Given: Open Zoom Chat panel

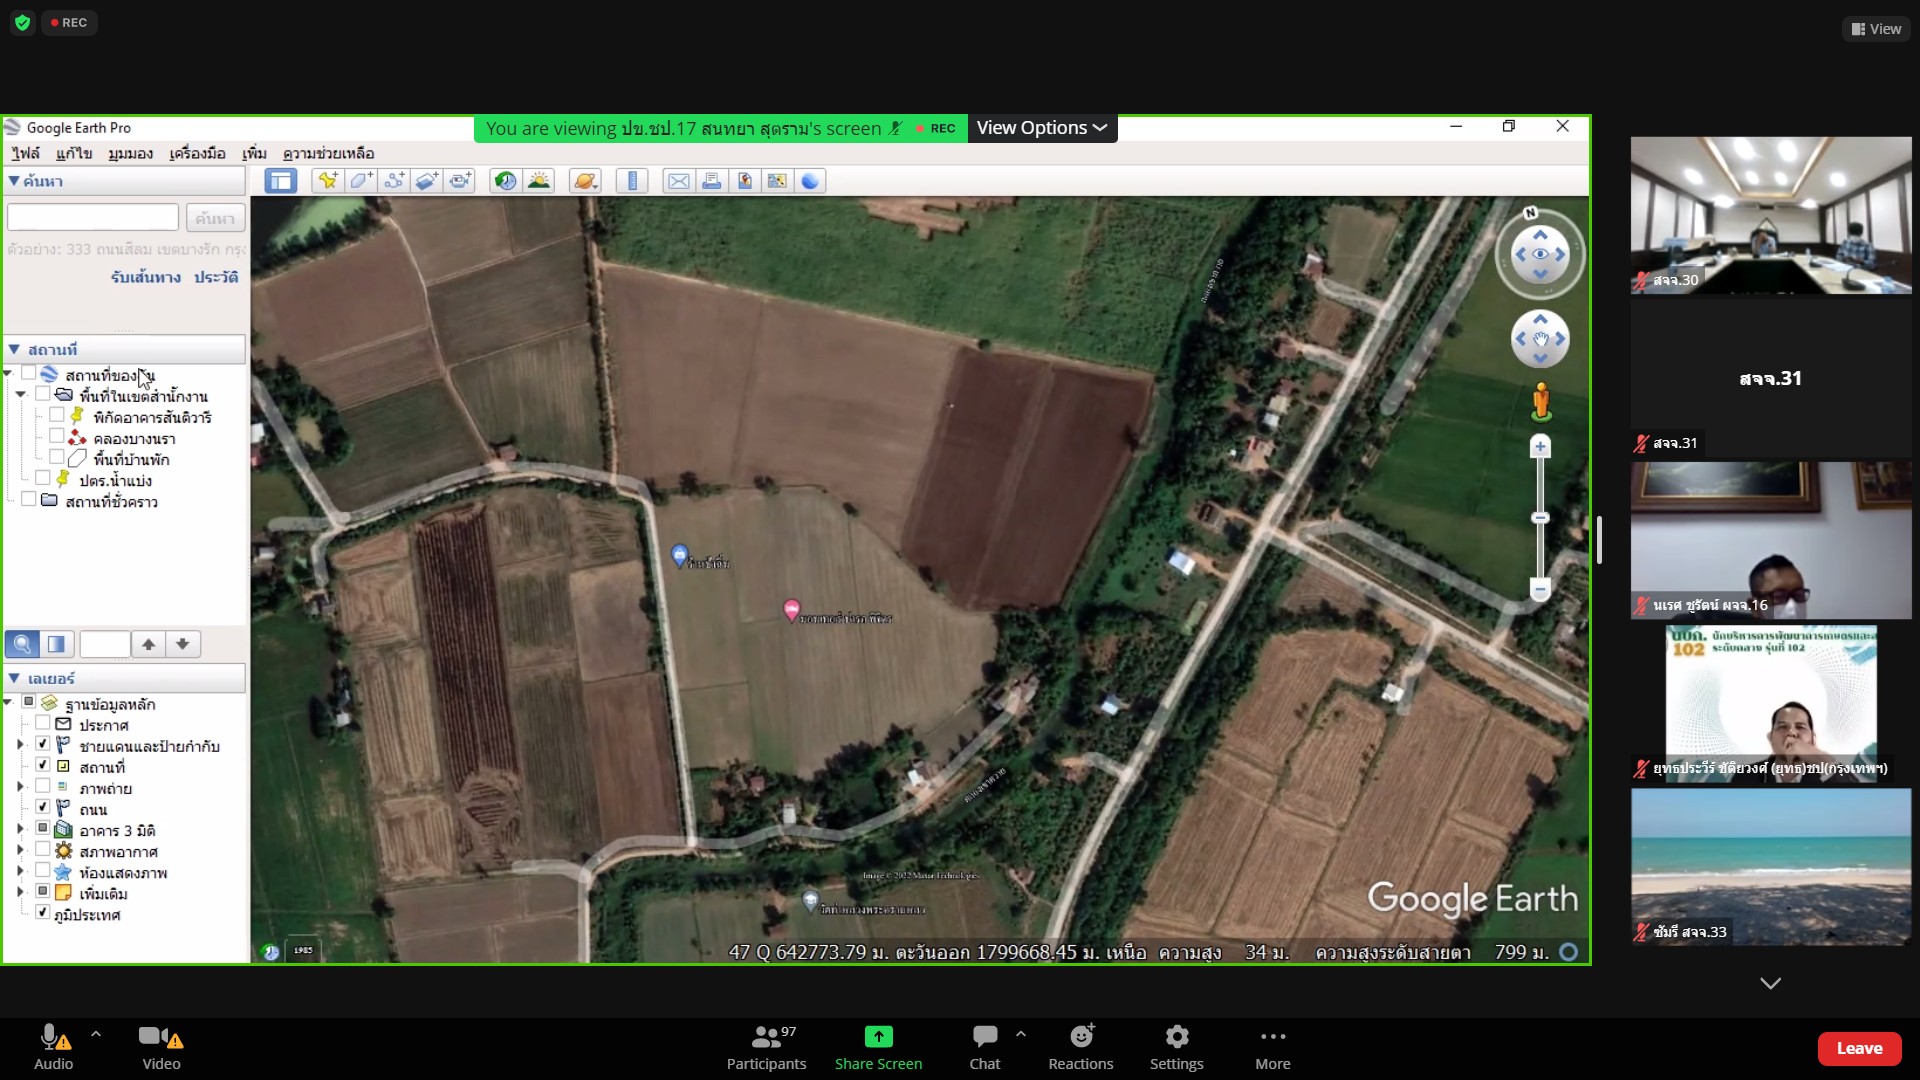Looking at the screenshot, I should click(984, 1047).
